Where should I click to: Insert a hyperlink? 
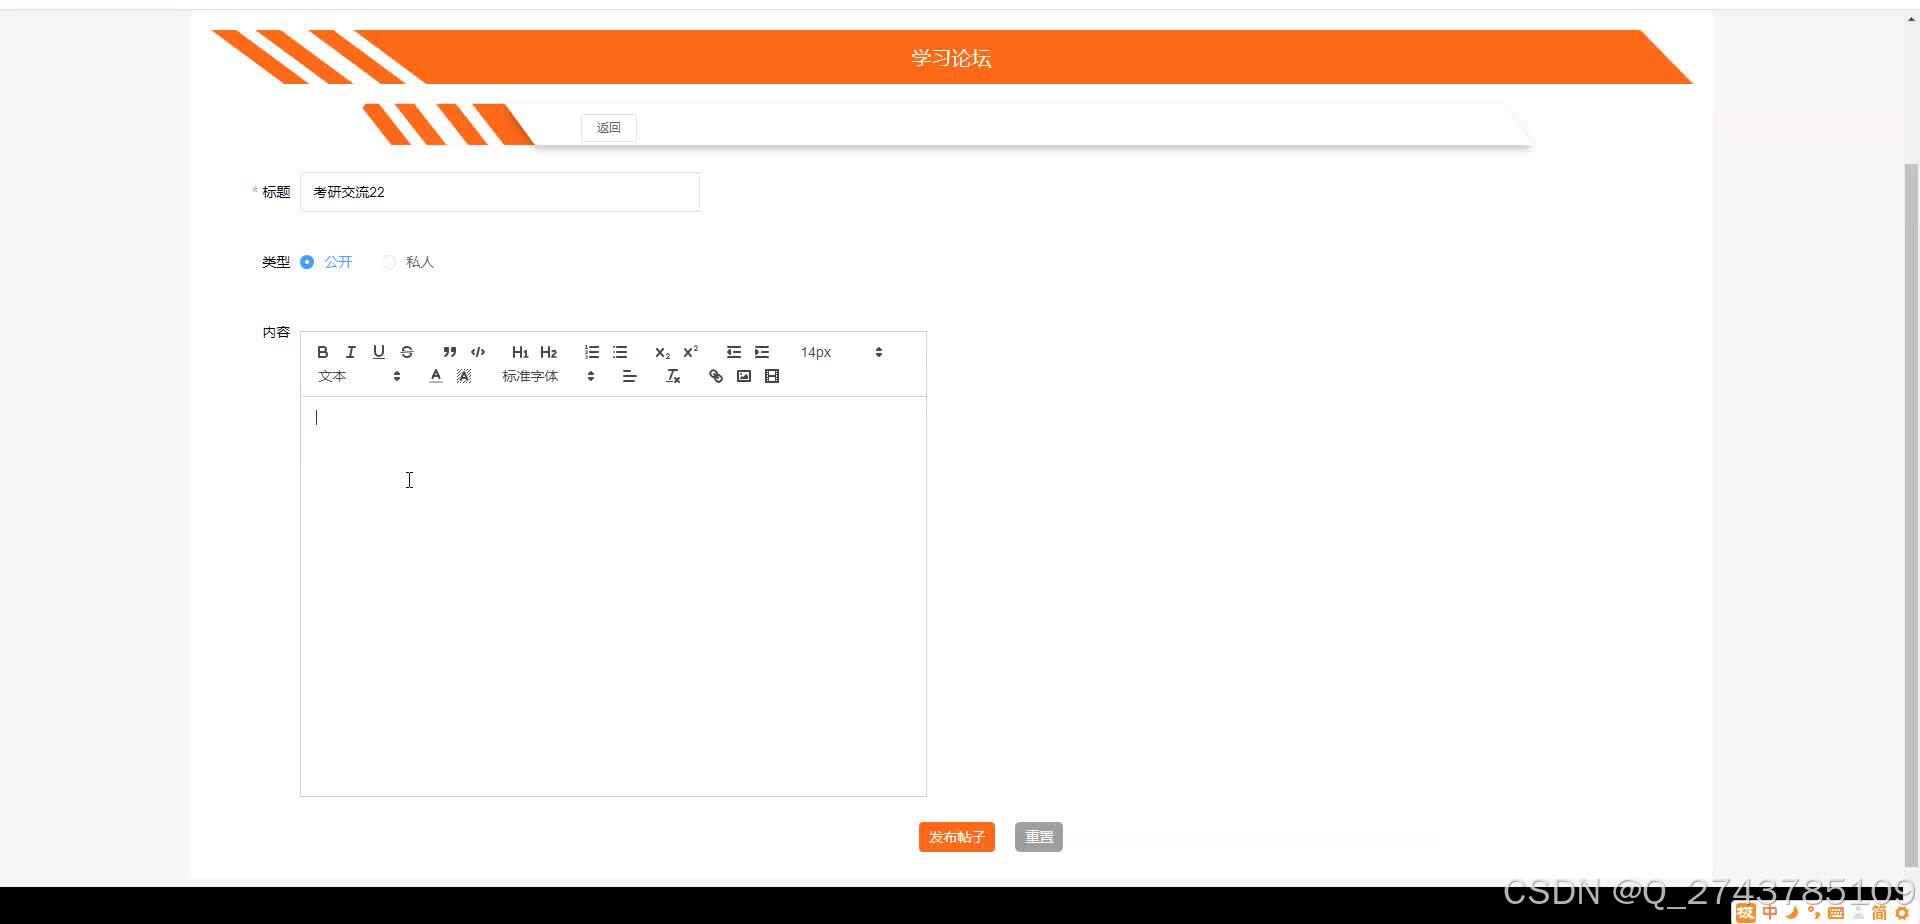click(x=716, y=376)
